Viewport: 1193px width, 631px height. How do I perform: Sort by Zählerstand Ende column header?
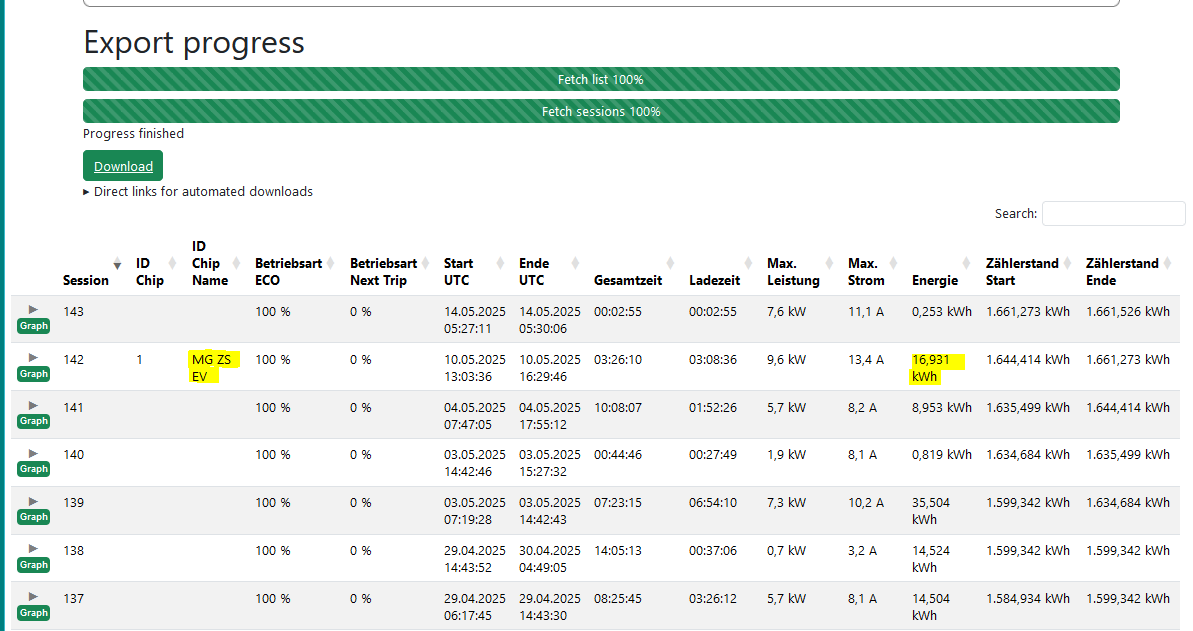pos(1122,272)
